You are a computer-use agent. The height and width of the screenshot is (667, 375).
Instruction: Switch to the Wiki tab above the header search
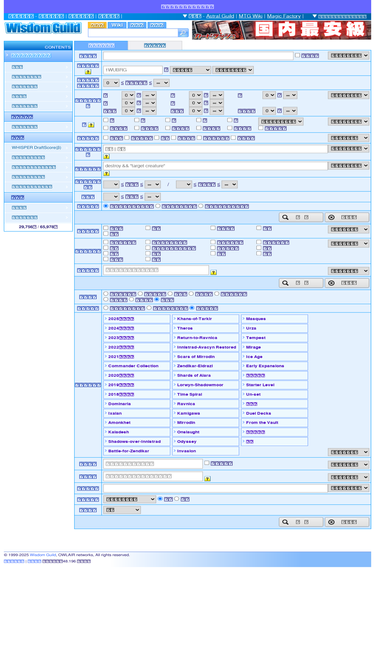click(x=117, y=25)
